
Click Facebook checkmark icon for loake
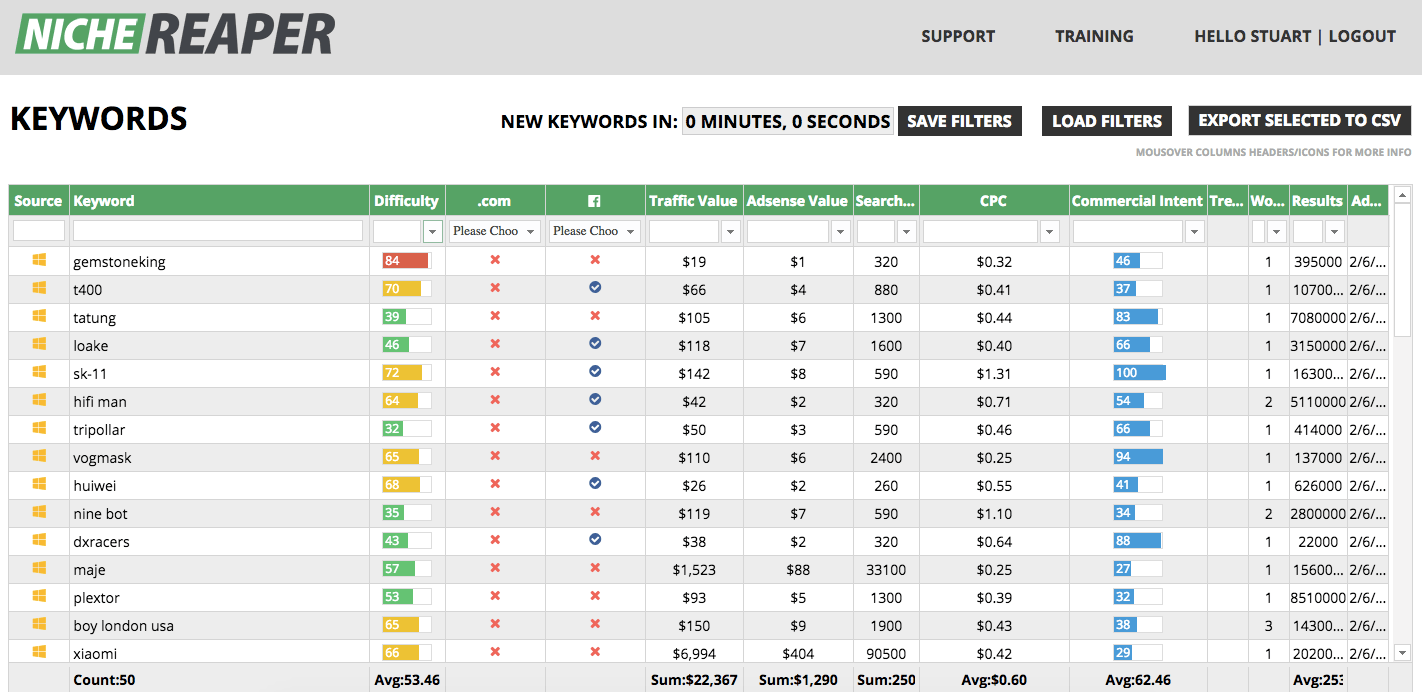pyautogui.click(x=595, y=343)
